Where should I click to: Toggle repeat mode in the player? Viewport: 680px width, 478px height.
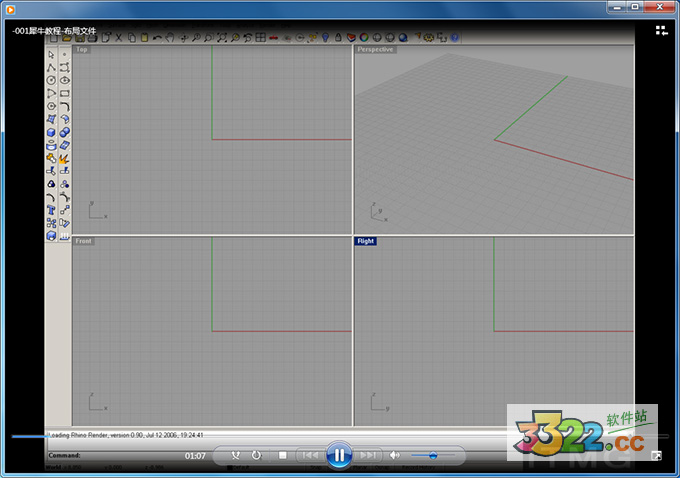click(x=256, y=455)
